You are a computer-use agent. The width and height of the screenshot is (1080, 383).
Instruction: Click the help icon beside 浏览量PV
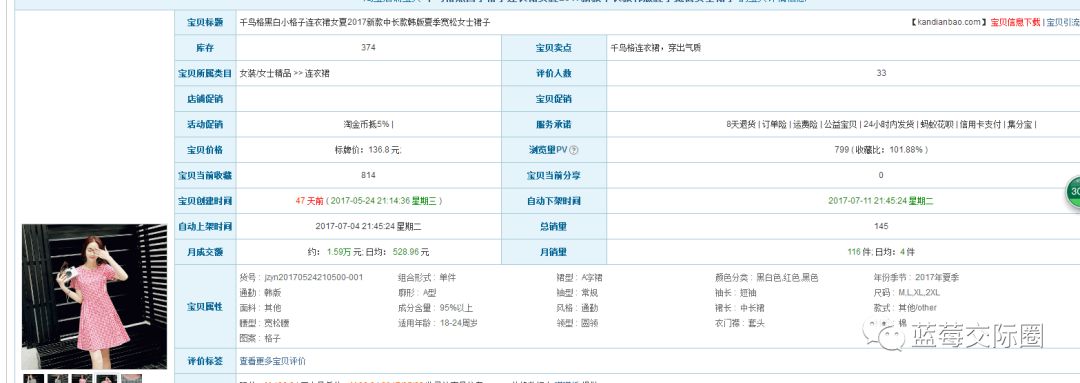[x=574, y=150]
